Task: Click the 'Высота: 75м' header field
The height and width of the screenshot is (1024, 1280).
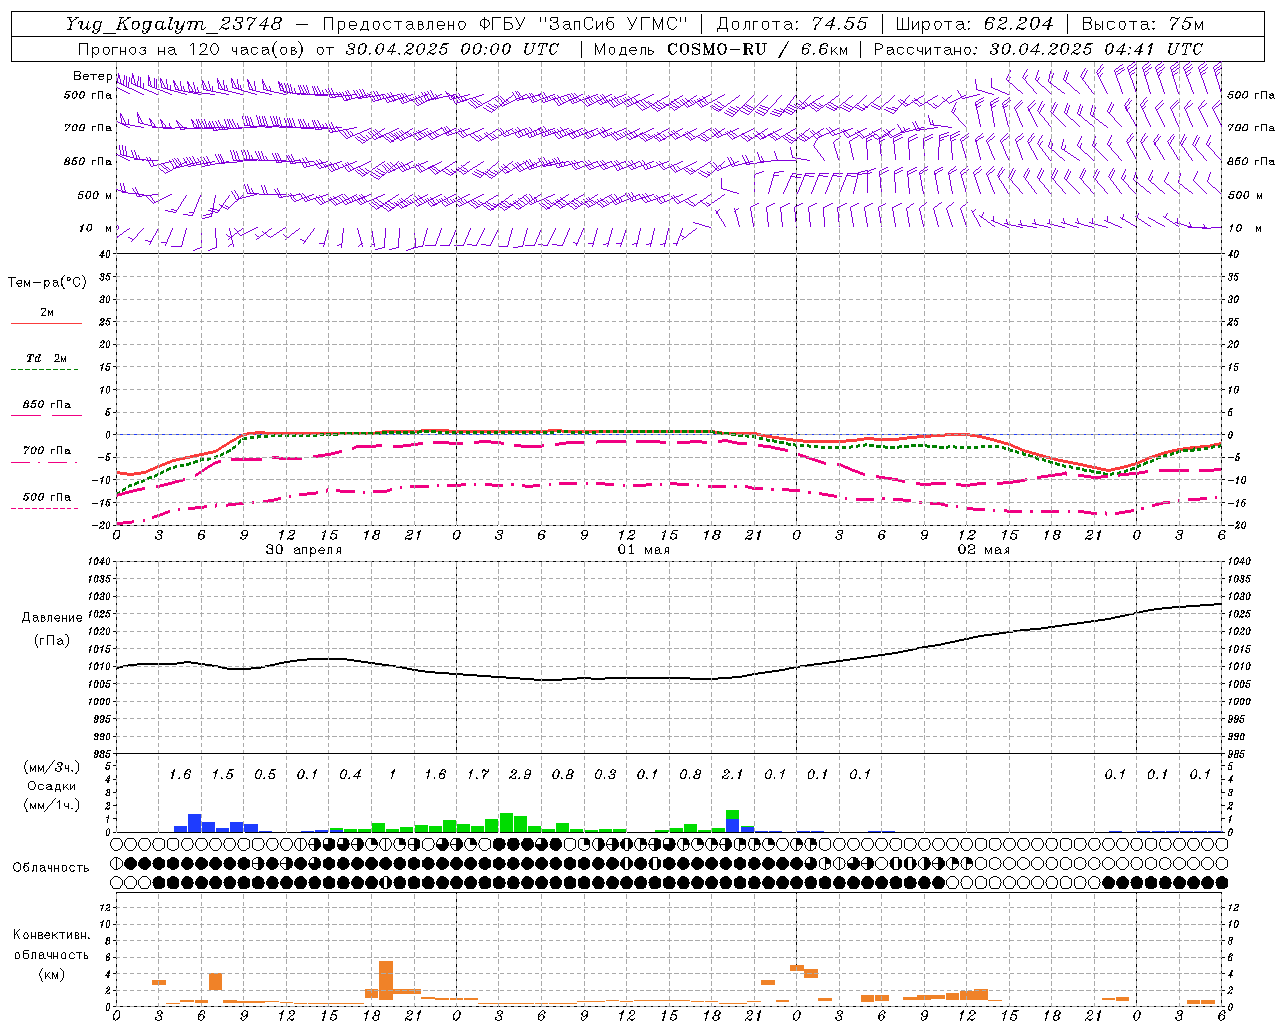Action: coord(1143,24)
